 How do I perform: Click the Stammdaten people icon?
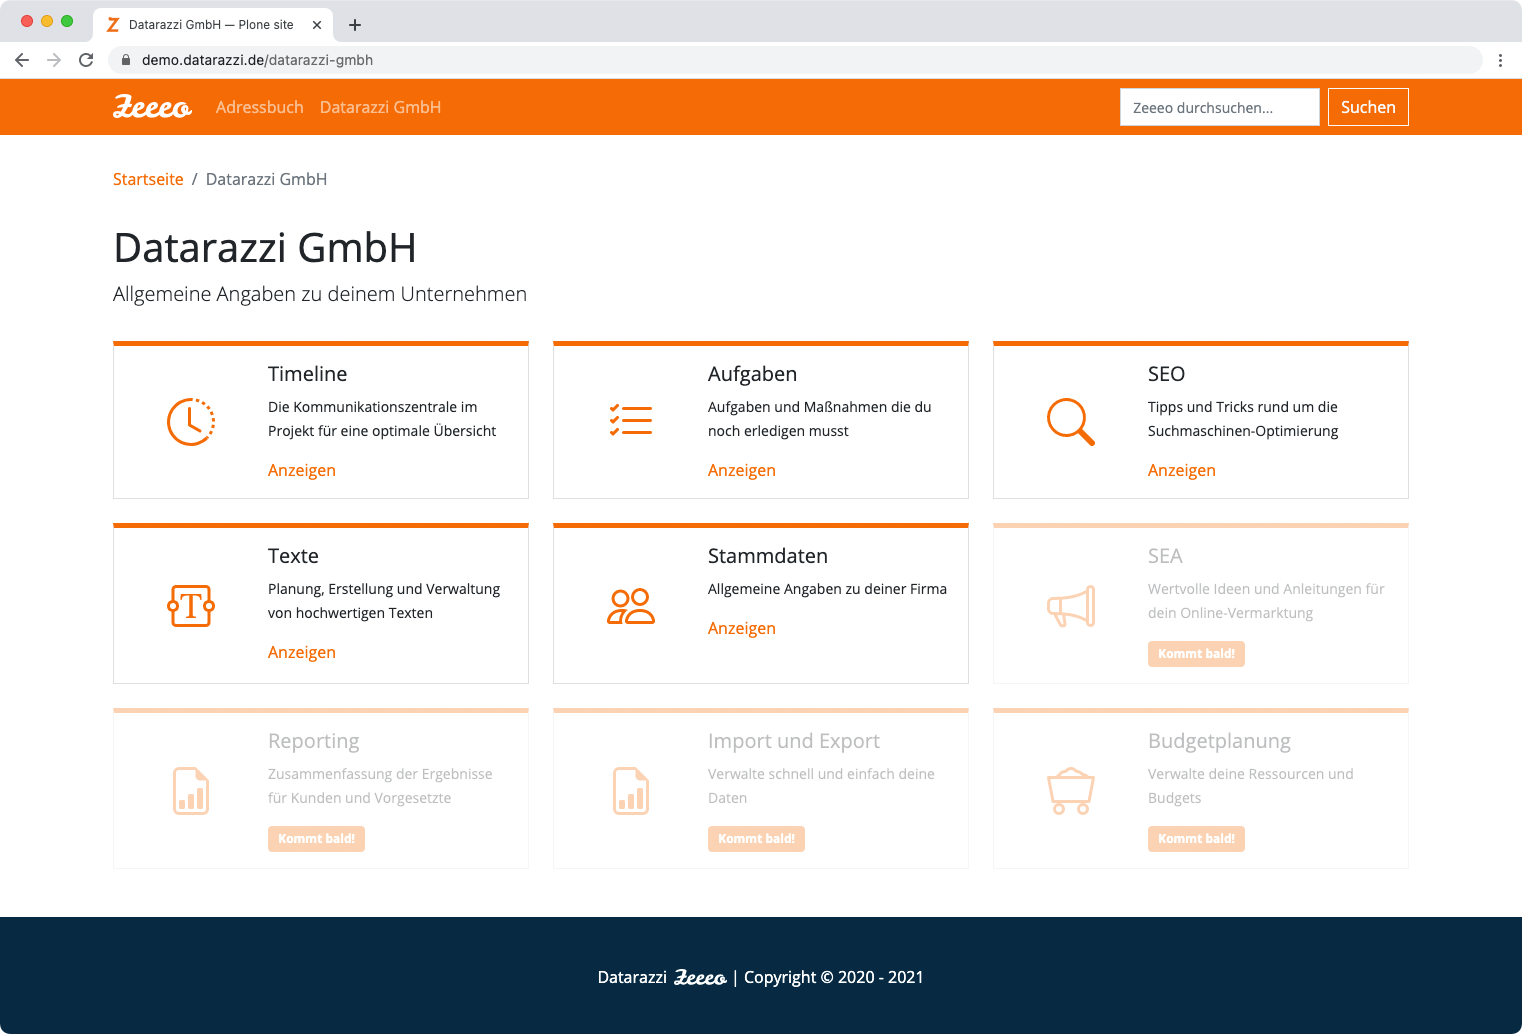(631, 606)
